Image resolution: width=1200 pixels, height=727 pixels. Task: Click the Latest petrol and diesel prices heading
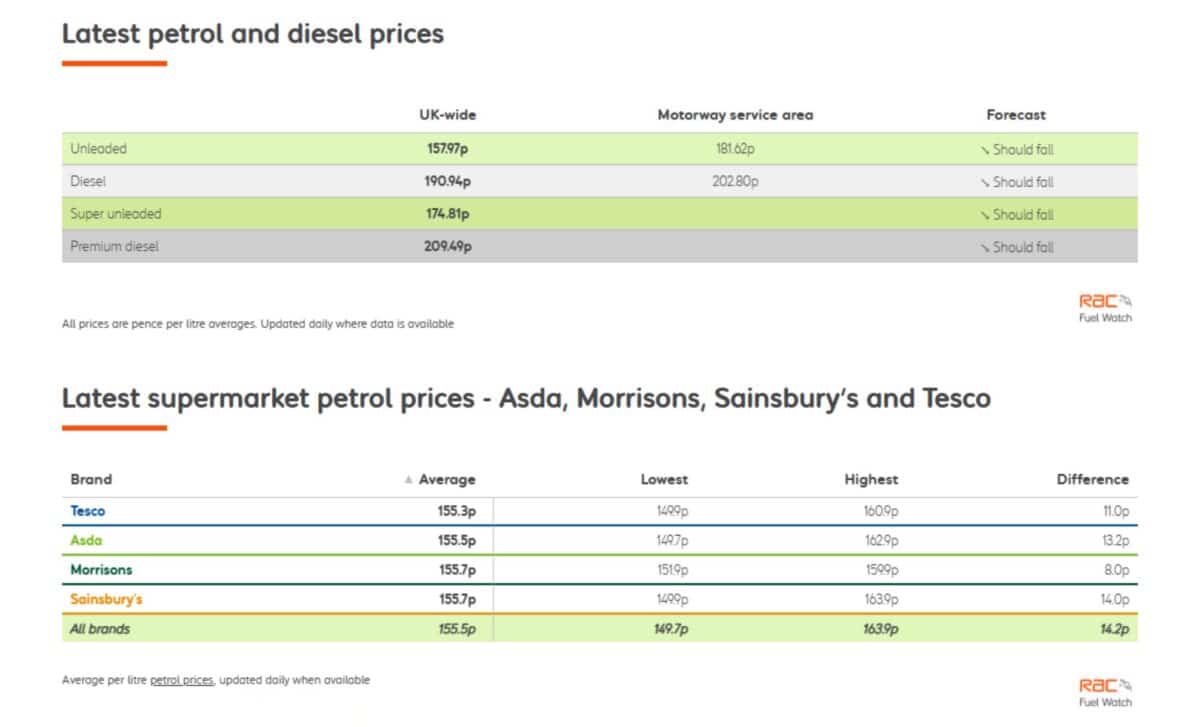point(253,34)
